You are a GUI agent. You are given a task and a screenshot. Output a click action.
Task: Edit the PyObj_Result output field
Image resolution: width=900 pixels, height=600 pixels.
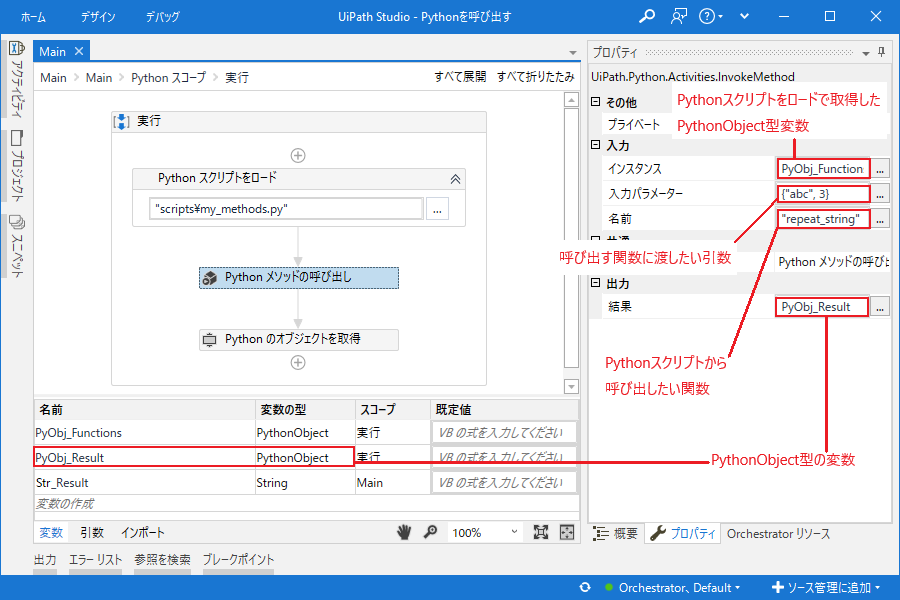[x=822, y=307]
